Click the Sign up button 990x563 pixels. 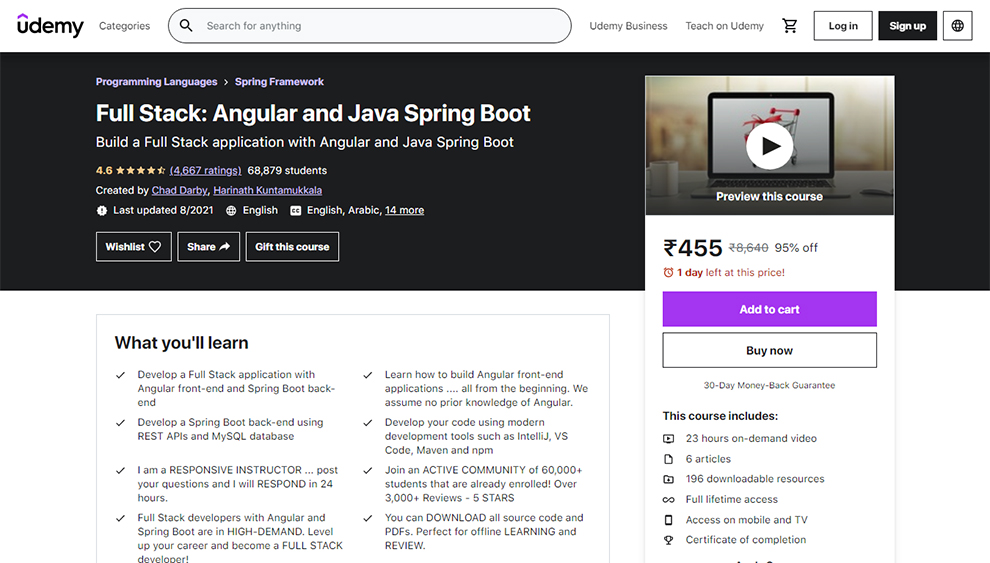click(907, 26)
